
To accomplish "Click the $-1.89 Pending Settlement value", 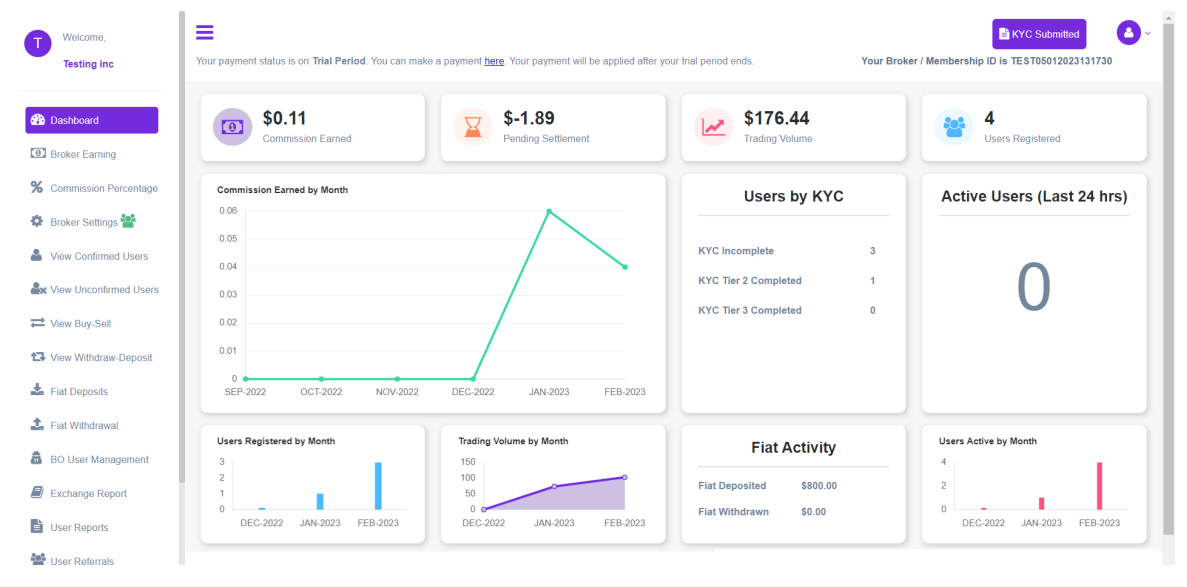I will (528, 118).
